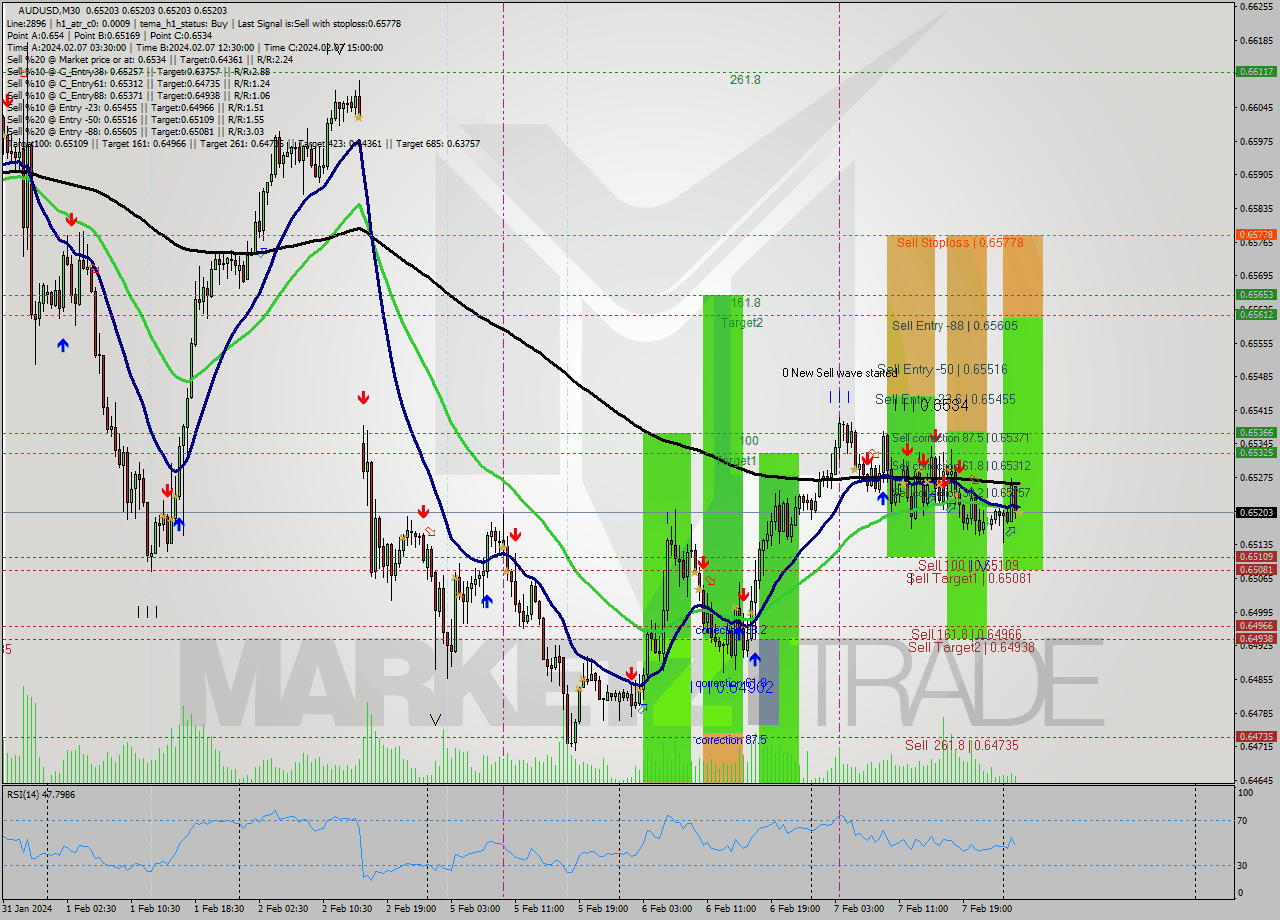Click the 'Sell 161.8 | 0.64966' label

(966, 634)
